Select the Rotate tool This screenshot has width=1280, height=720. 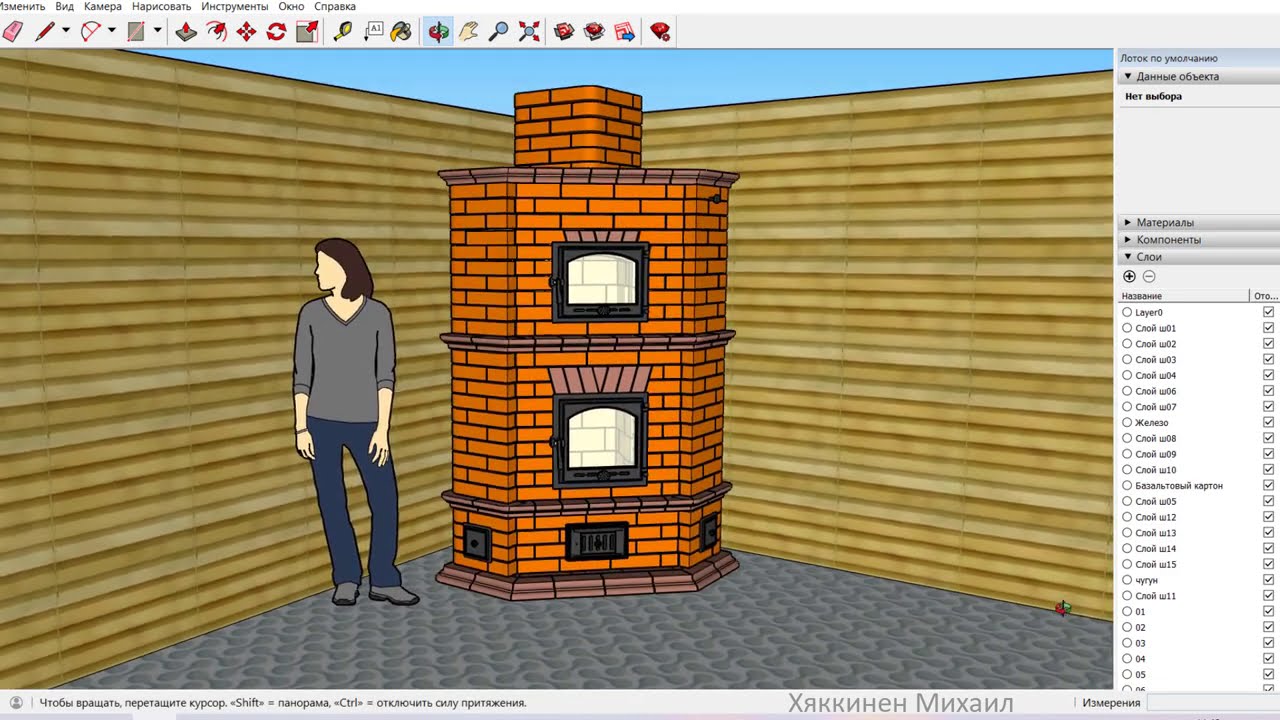(x=276, y=32)
